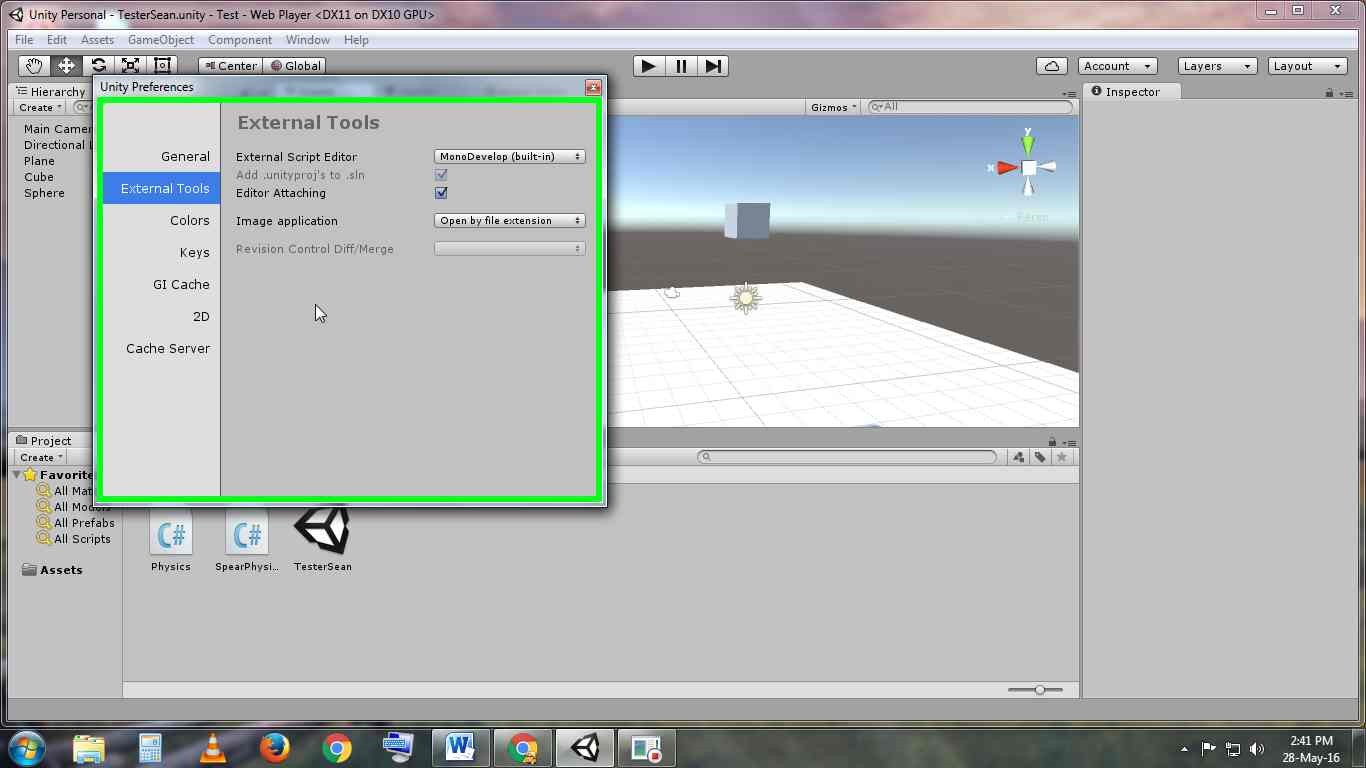Click the Project browser icon size slider
The height and width of the screenshot is (768, 1366).
pos(1035,690)
